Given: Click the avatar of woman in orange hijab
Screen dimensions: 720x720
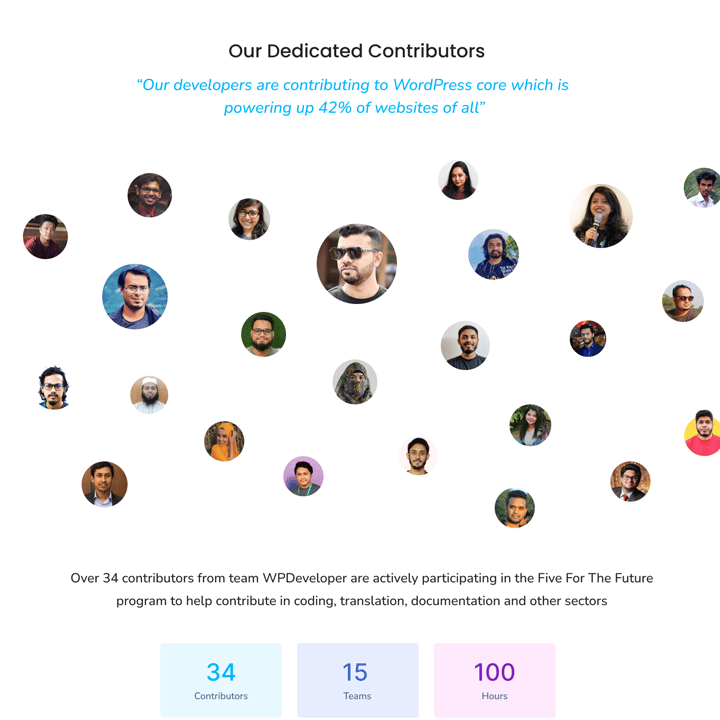Looking at the screenshot, I should tap(224, 441).
